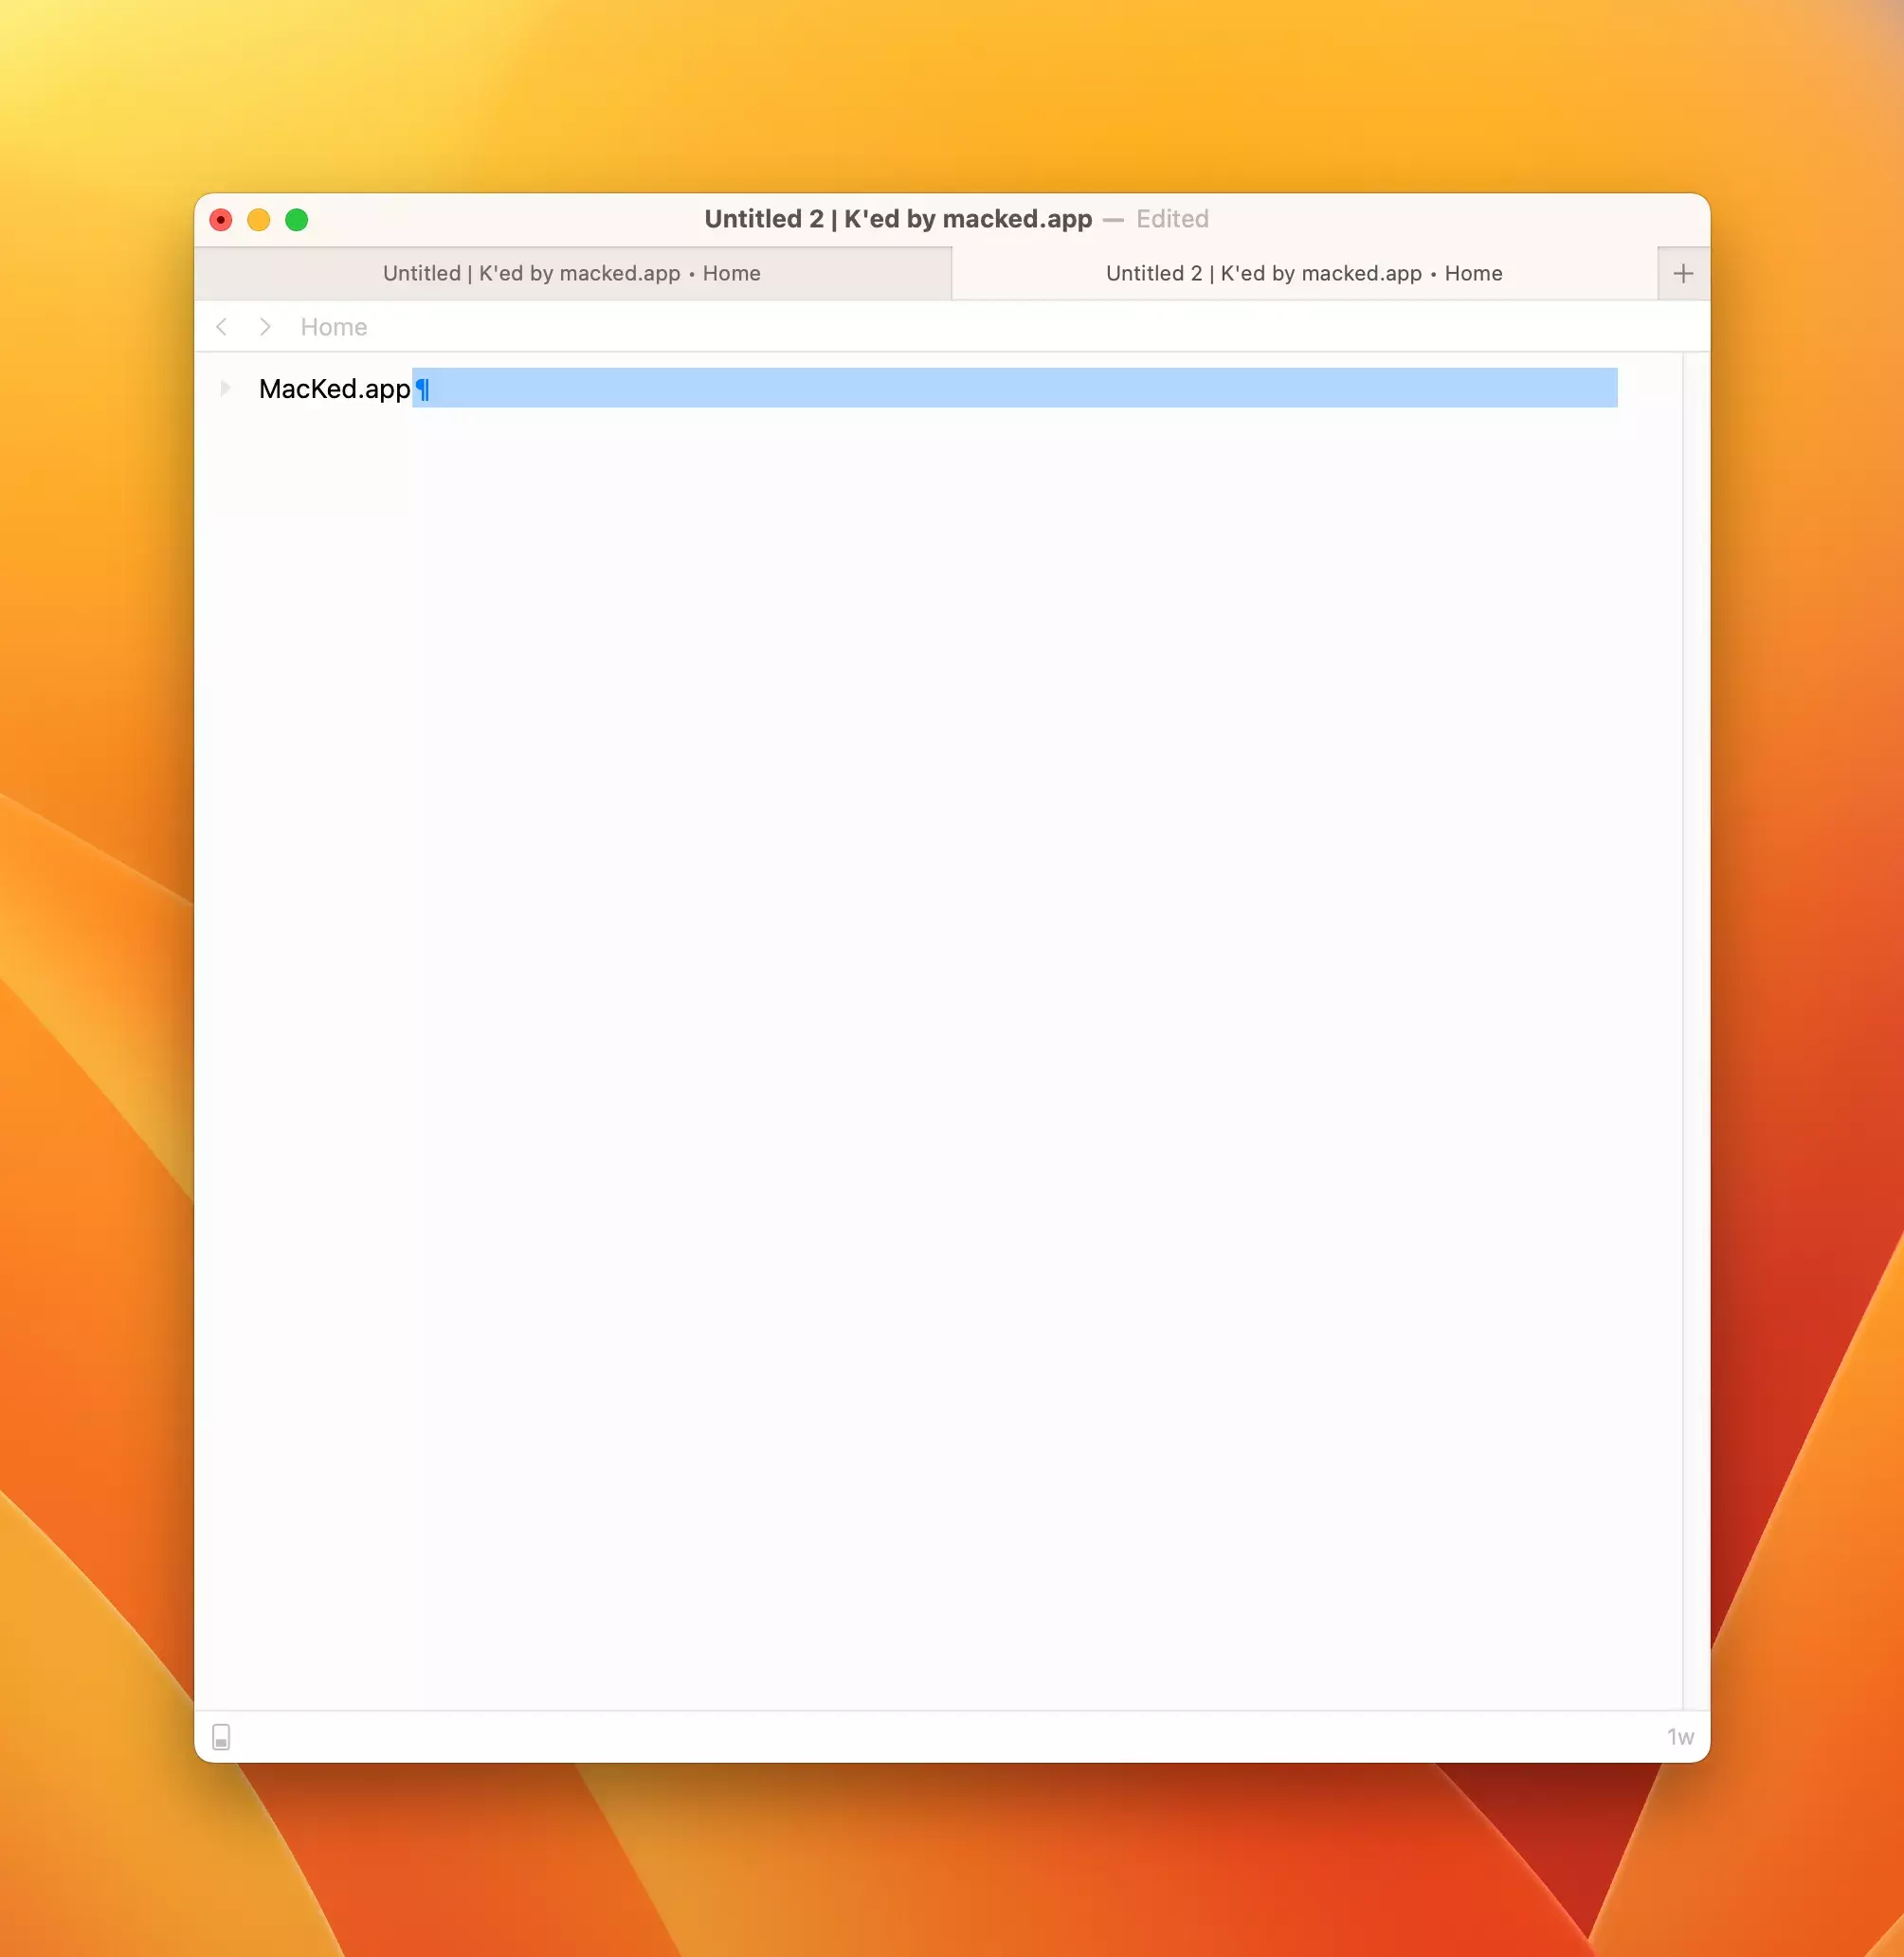Switch to the first Untitled | K'ed tab
The width and height of the screenshot is (1904, 1957).
pos(572,274)
